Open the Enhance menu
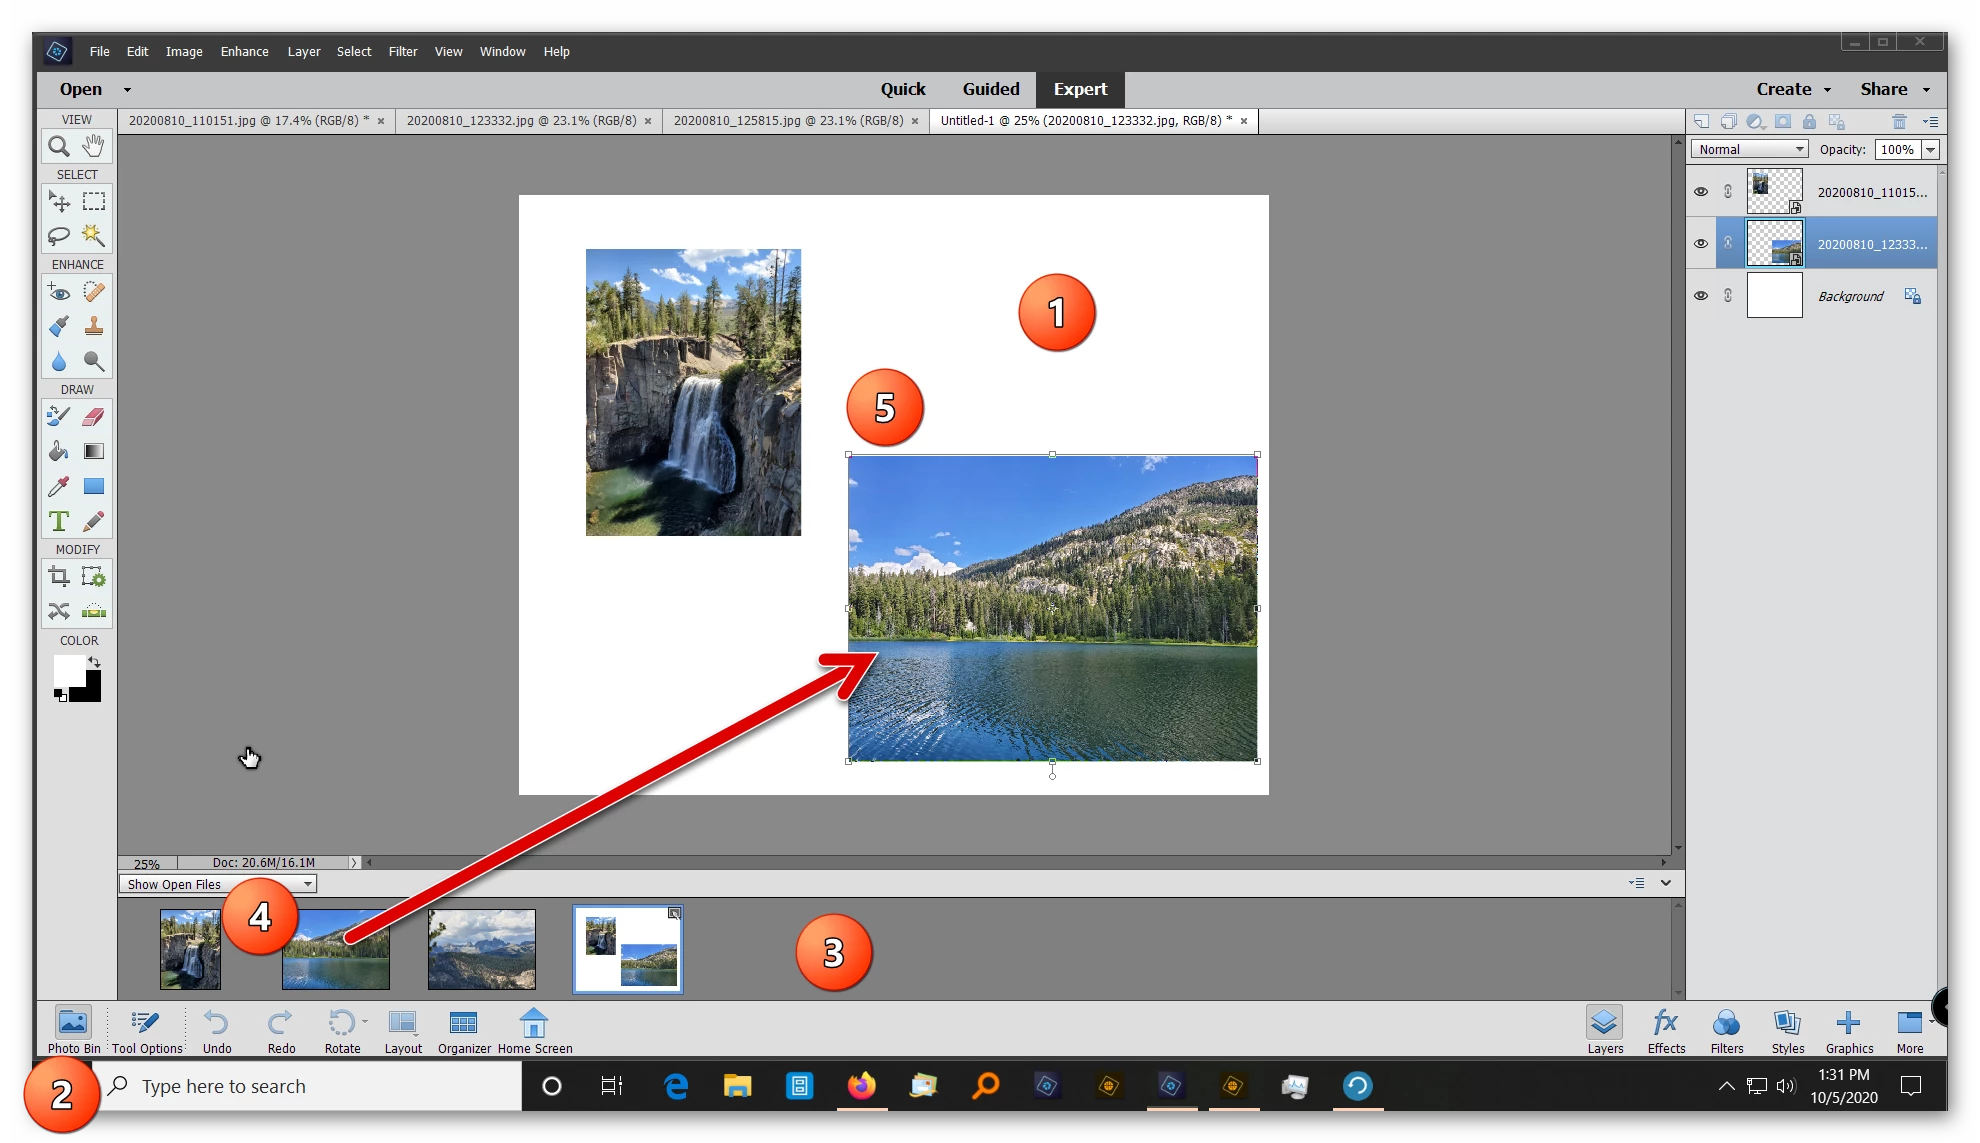1980x1143 pixels. click(x=244, y=51)
